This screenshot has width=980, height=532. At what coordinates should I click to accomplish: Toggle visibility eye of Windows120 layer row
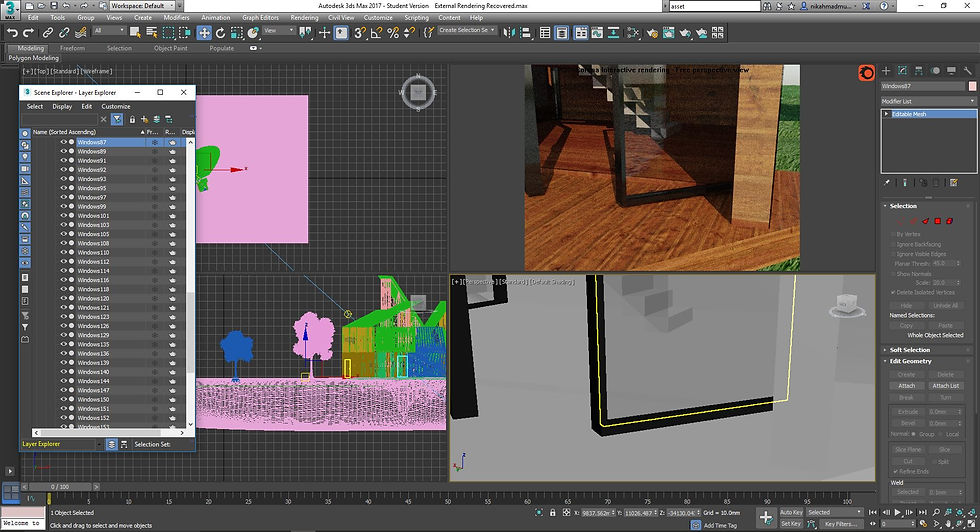[63, 298]
